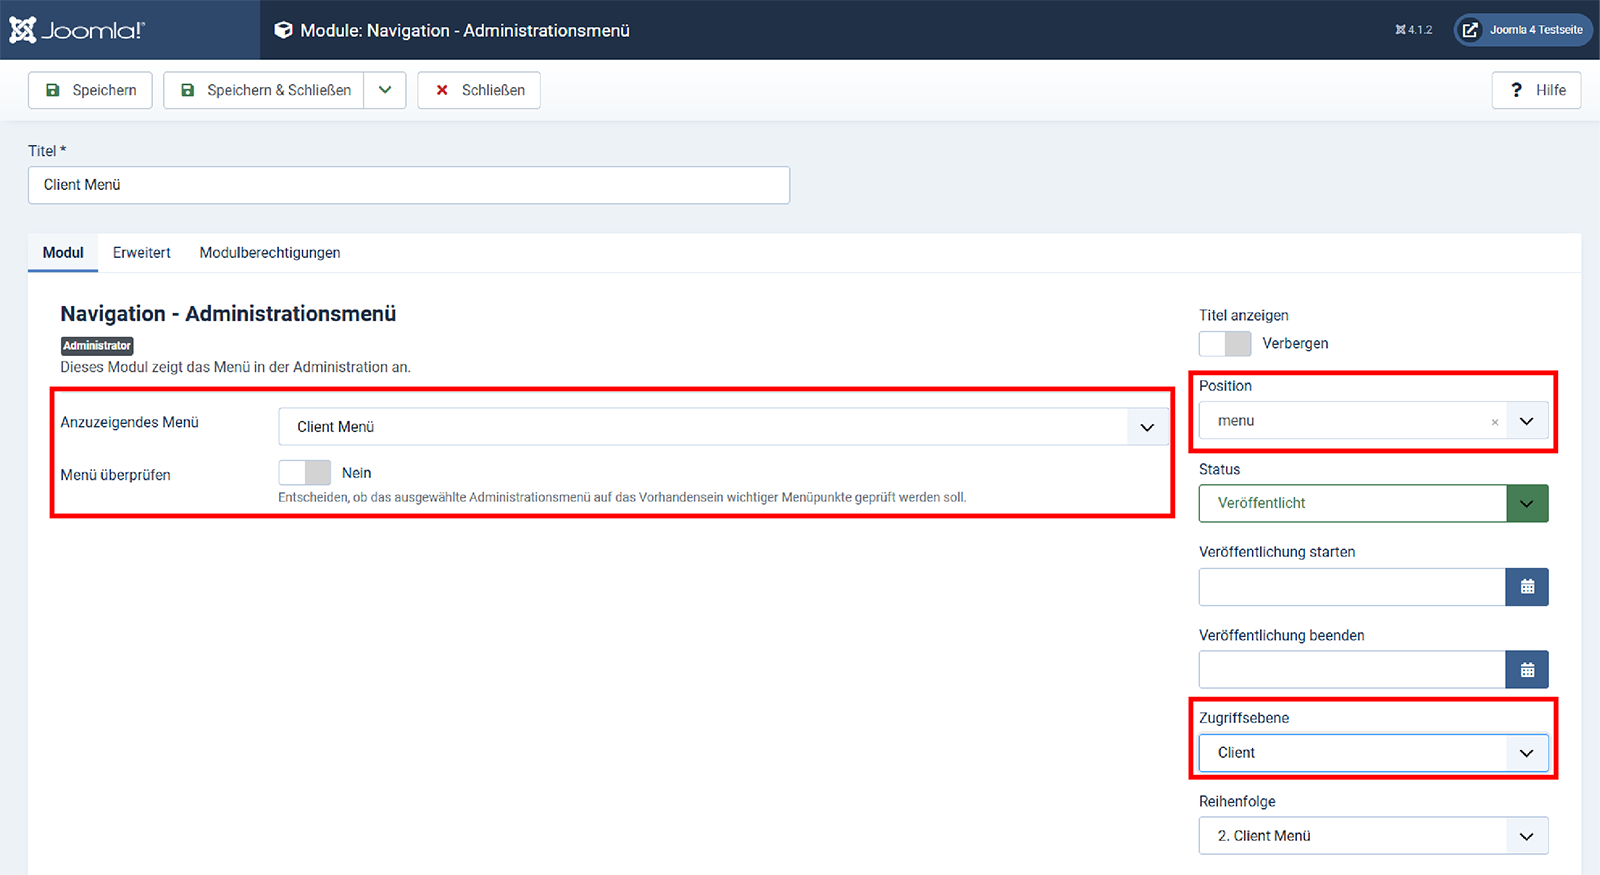This screenshot has height=875, width=1600.
Task: Click into the Titel input field
Action: point(408,185)
